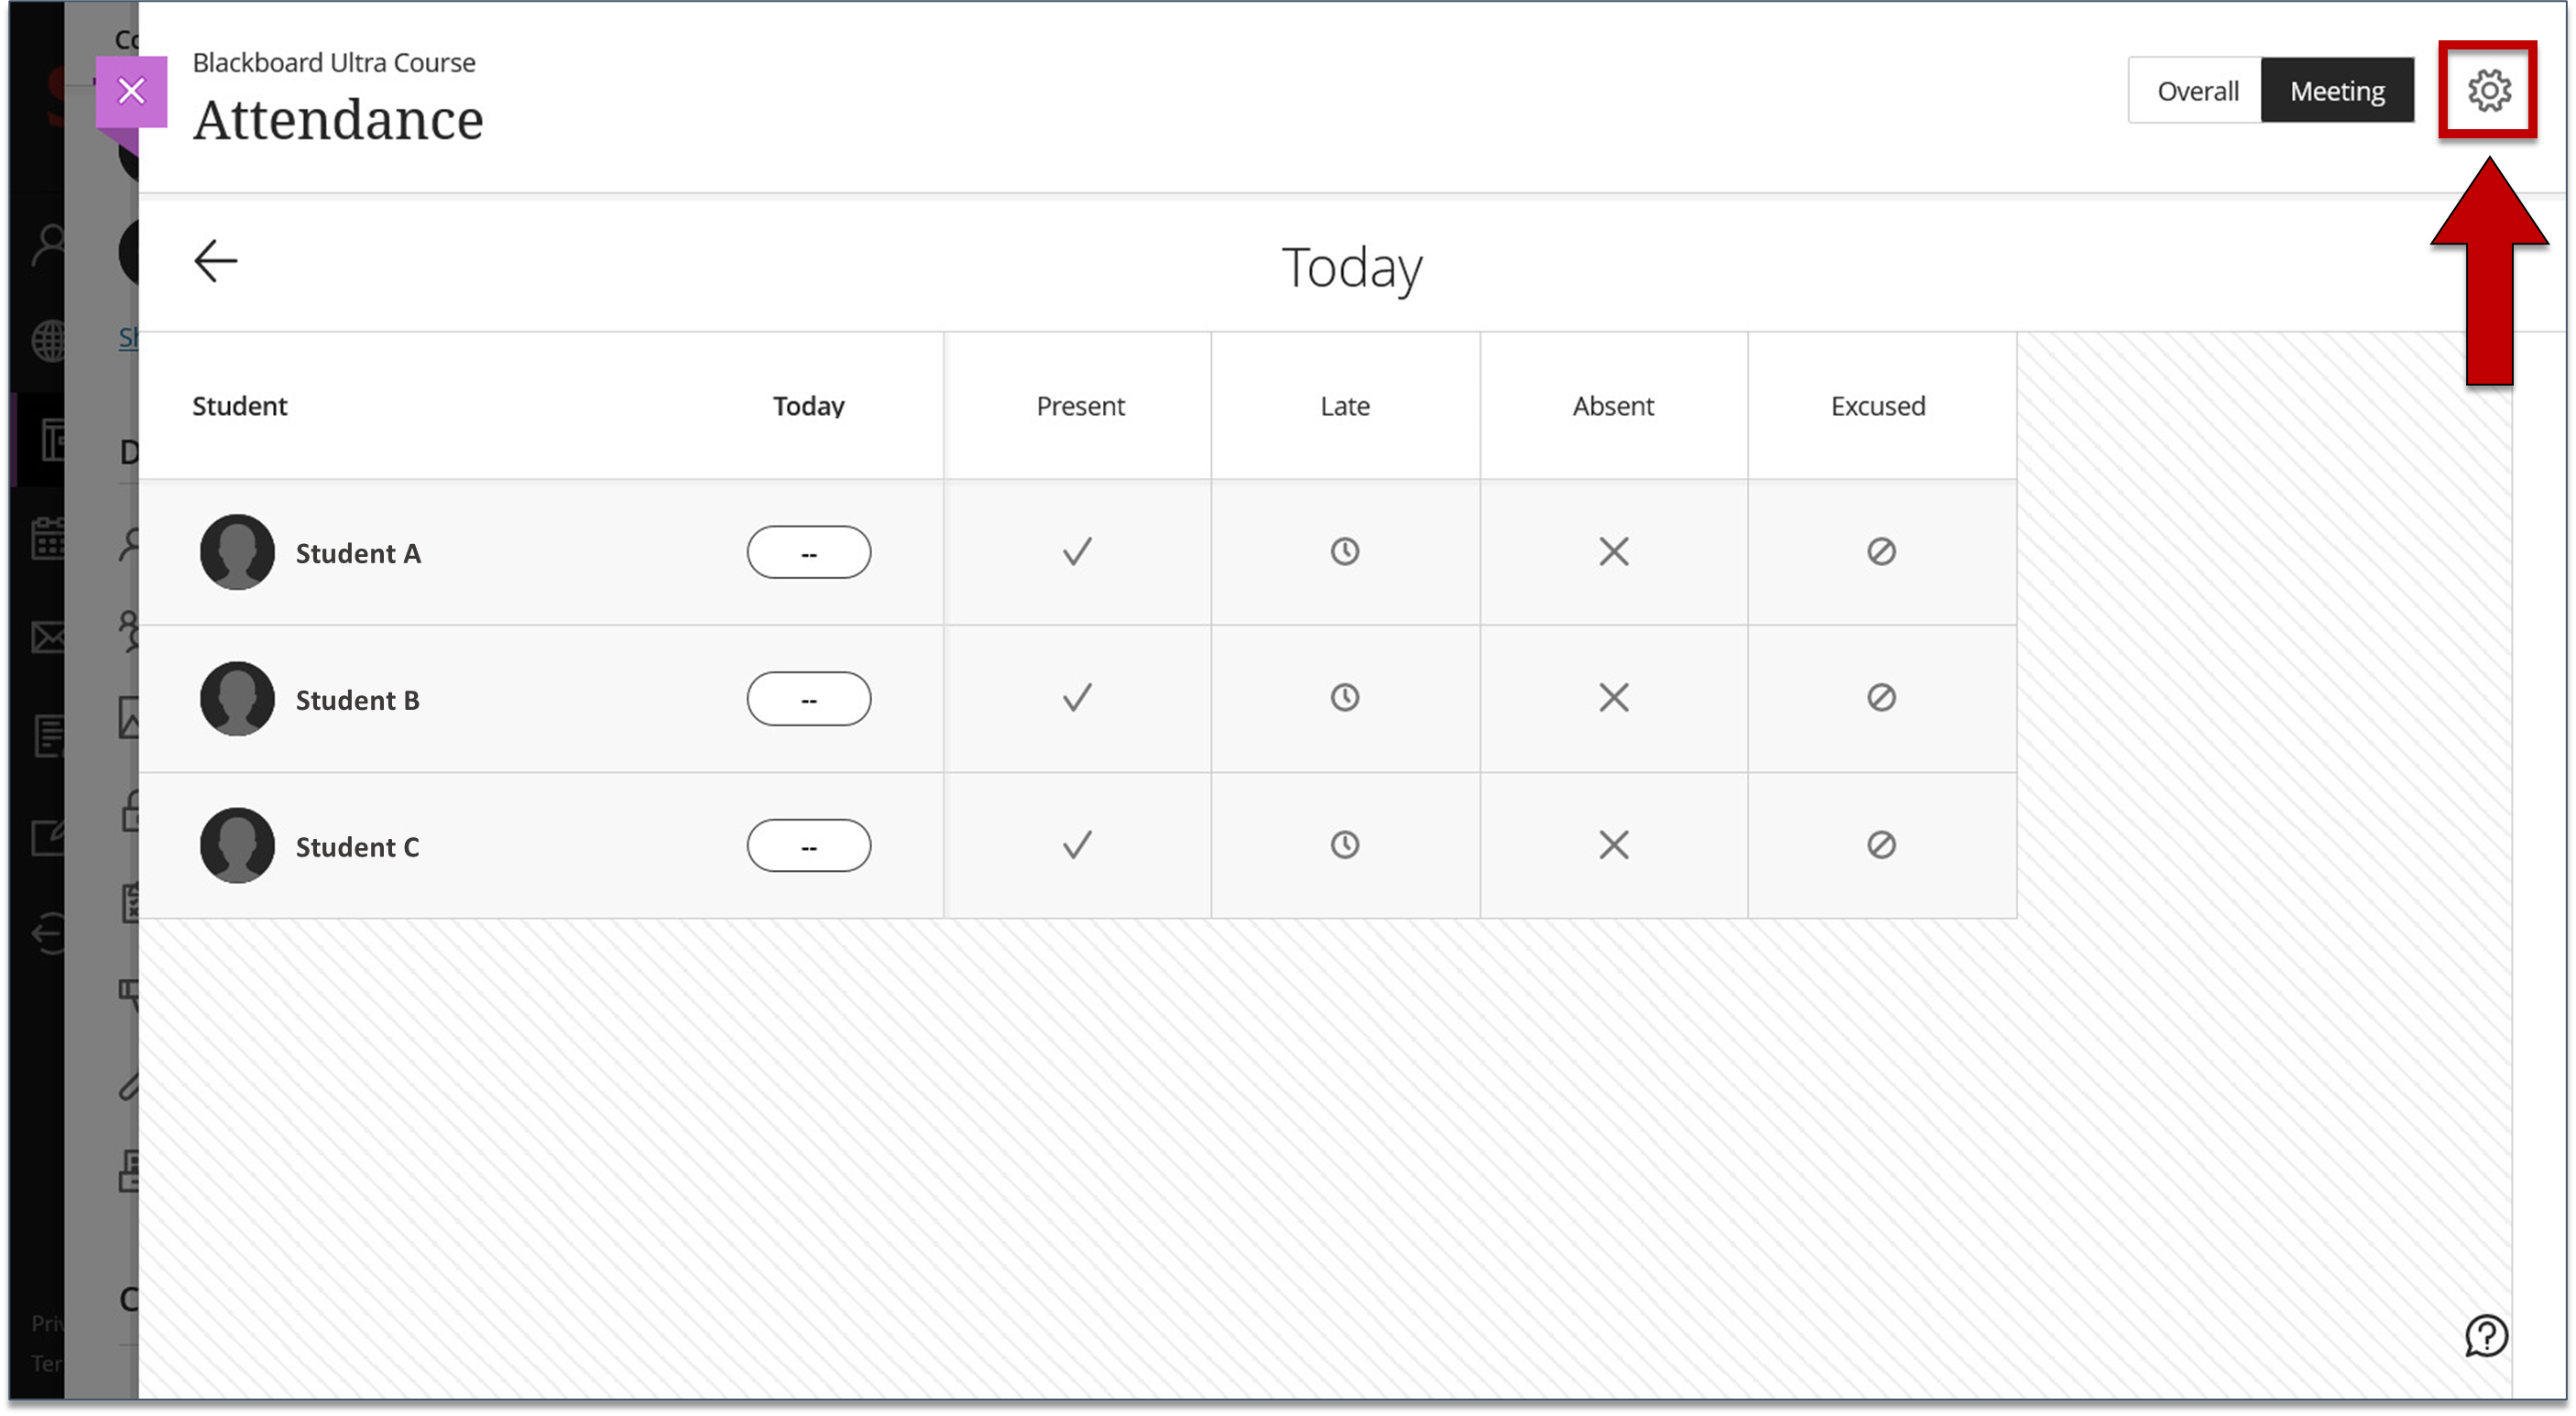
Task: Mark Student B as late
Action: click(1345, 698)
